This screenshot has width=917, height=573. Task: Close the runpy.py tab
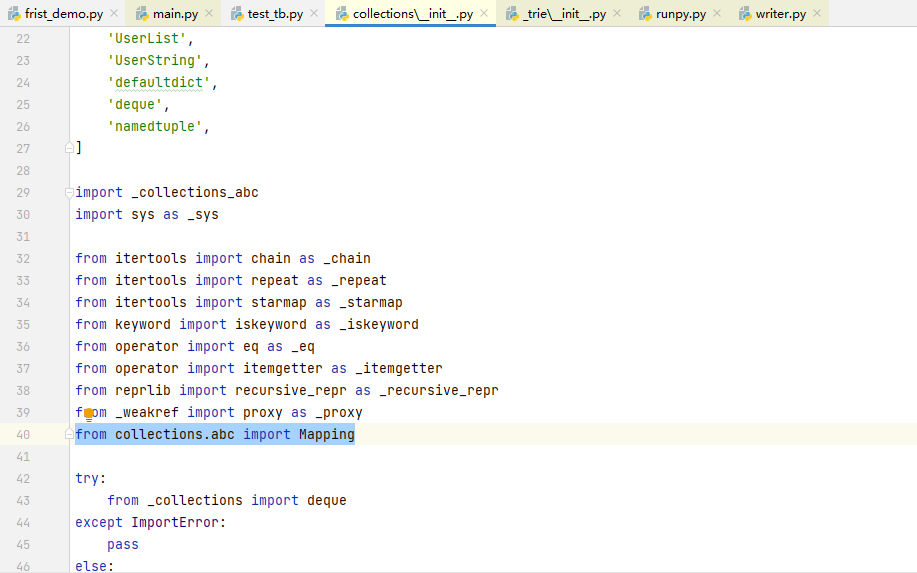click(717, 13)
